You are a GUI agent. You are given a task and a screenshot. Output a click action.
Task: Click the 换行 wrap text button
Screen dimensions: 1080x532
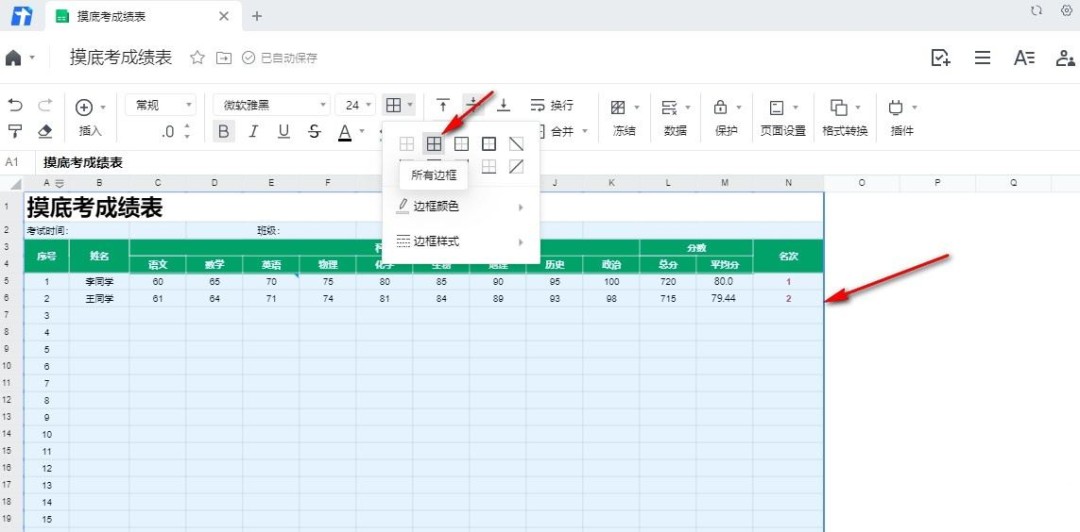552,105
